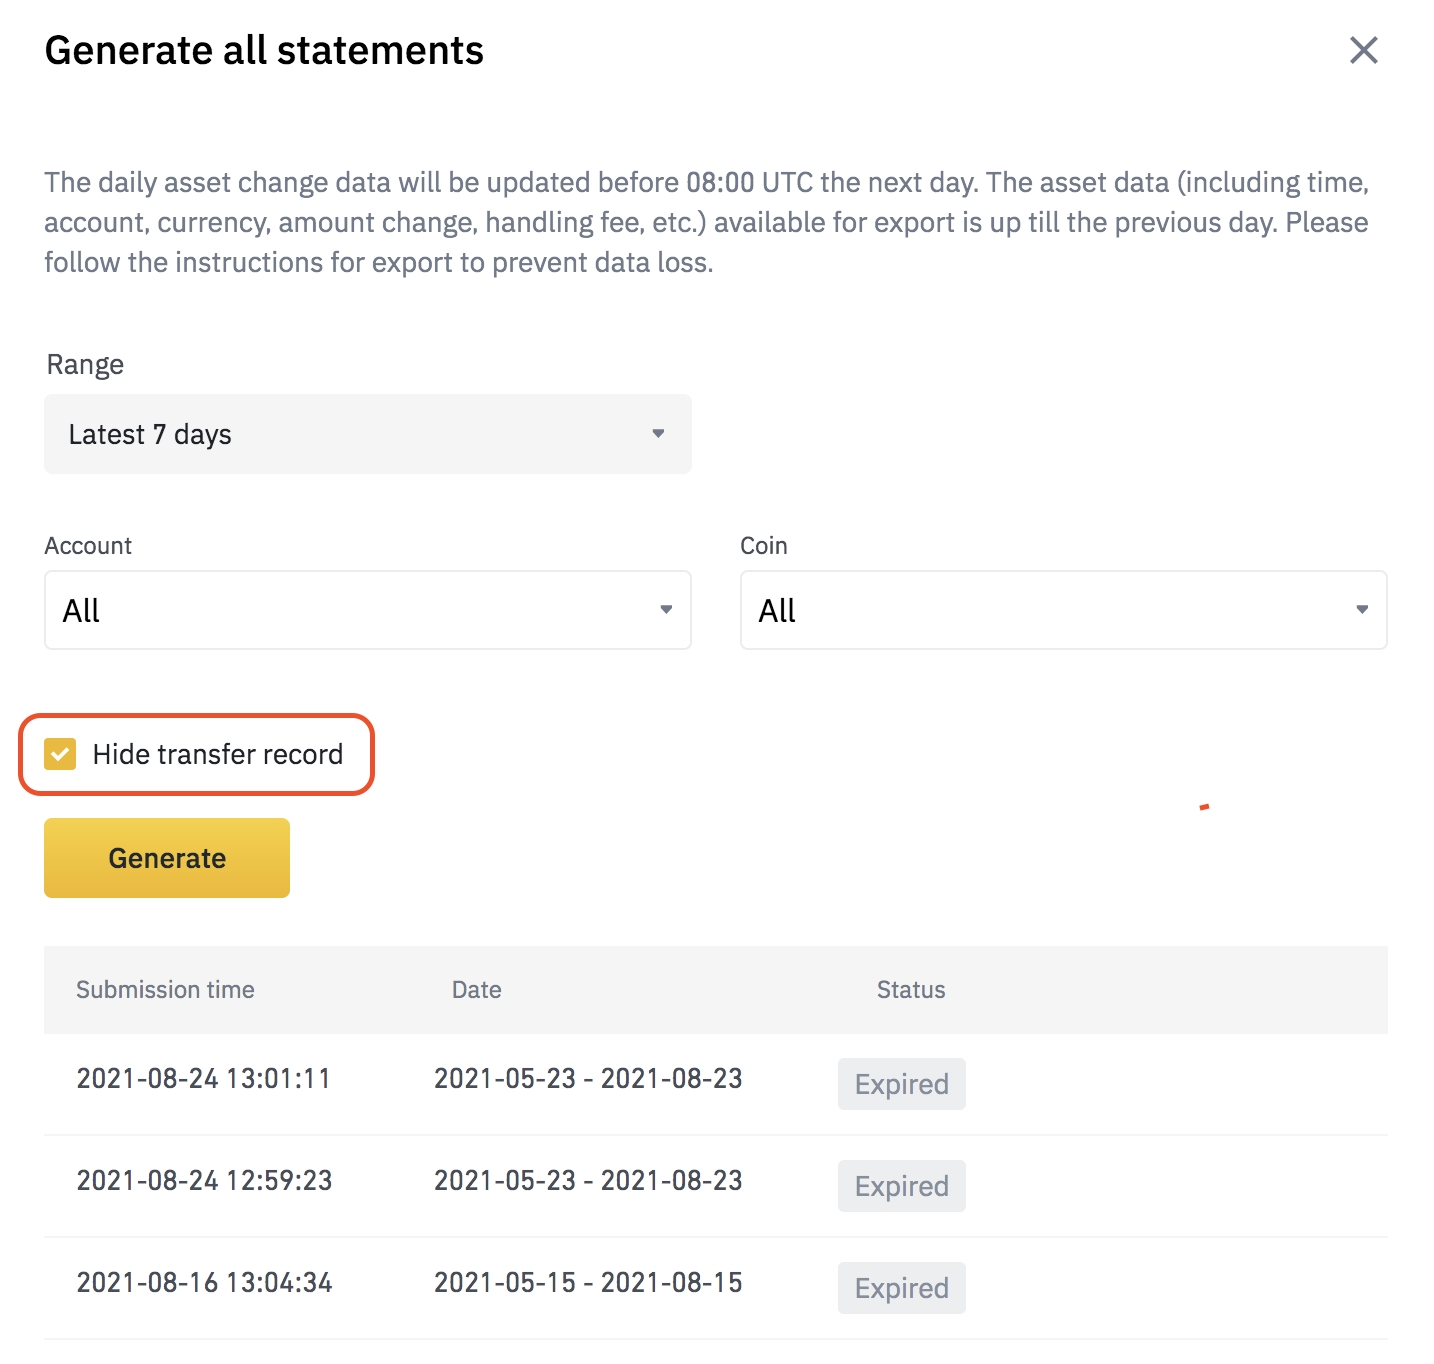
Task: Click the yellow Generate button
Action: pos(167,858)
